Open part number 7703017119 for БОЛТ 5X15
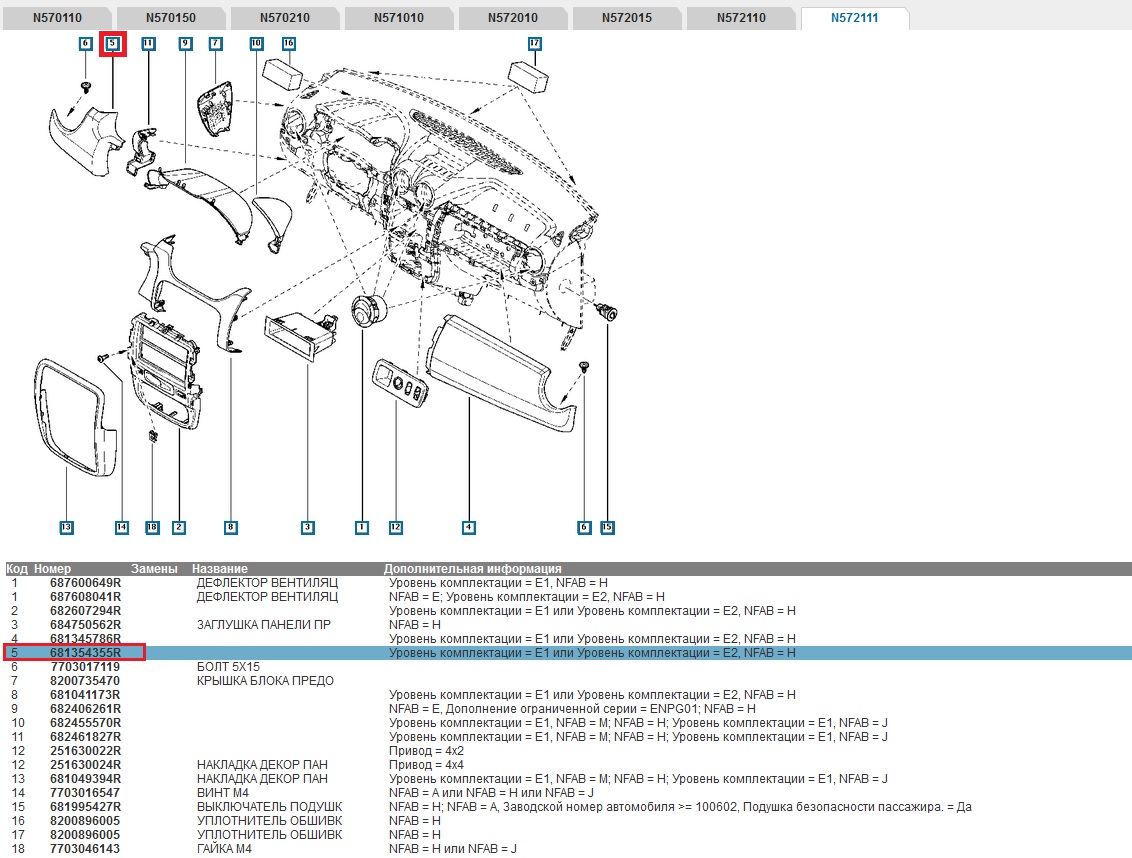1132x858 pixels. pyautogui.click(x=85, y=667)
